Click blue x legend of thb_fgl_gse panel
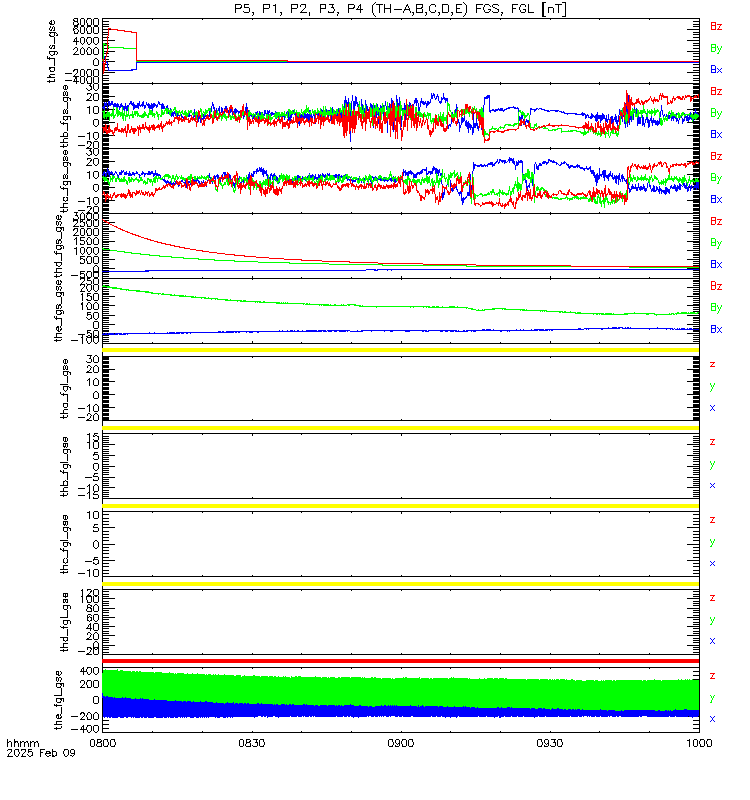Viewport: 750px width, 800px height. (x=712, y=485)
